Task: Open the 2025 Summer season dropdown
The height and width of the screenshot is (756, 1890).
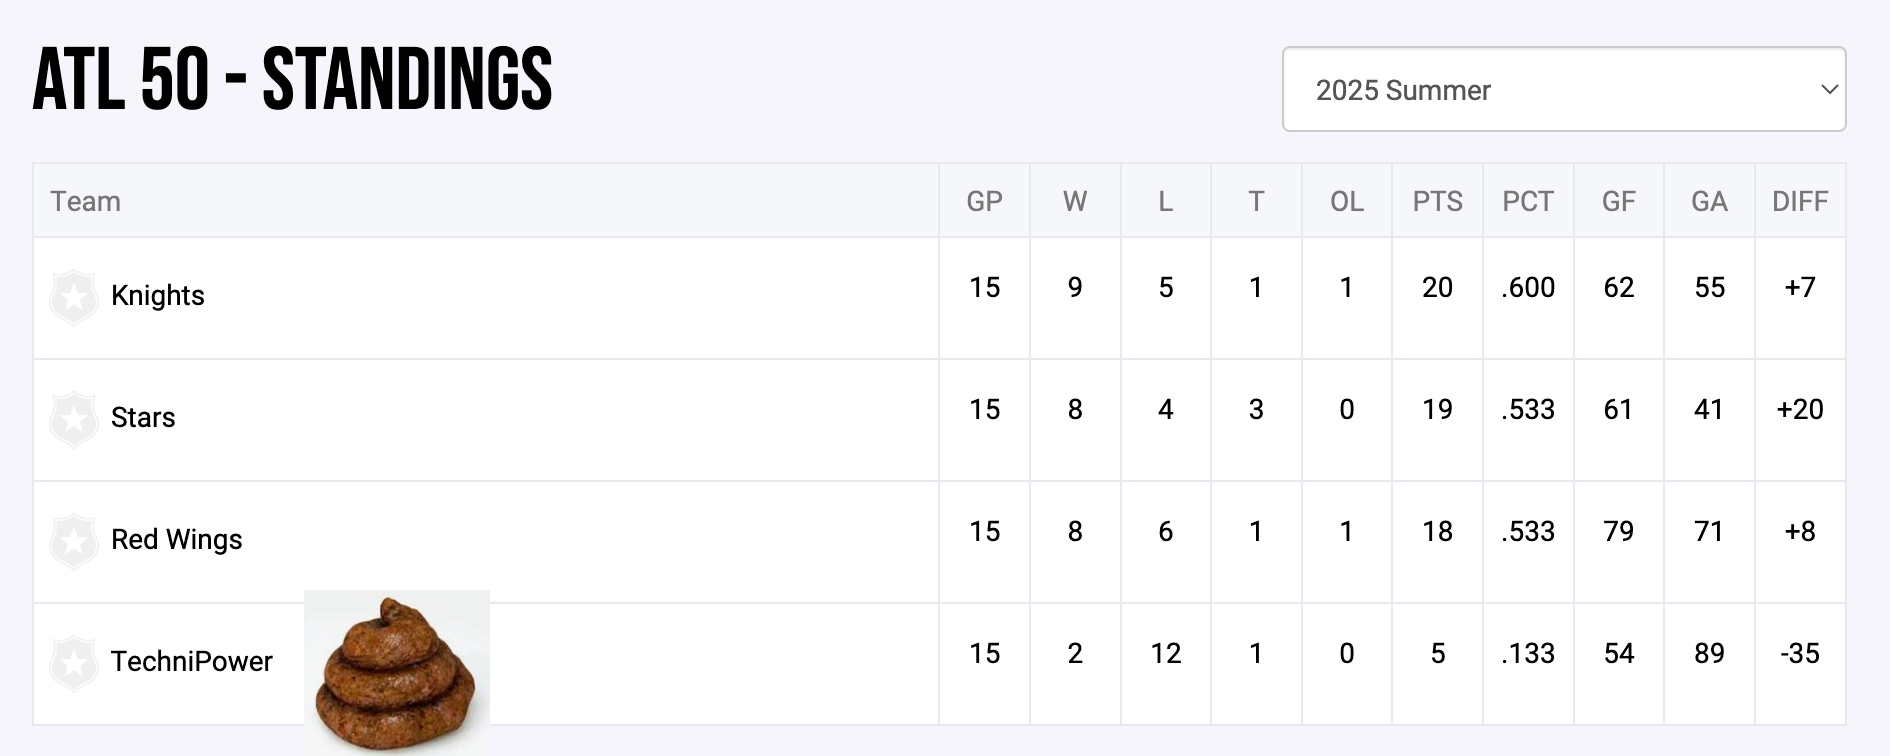Action: pos(1563,90)
